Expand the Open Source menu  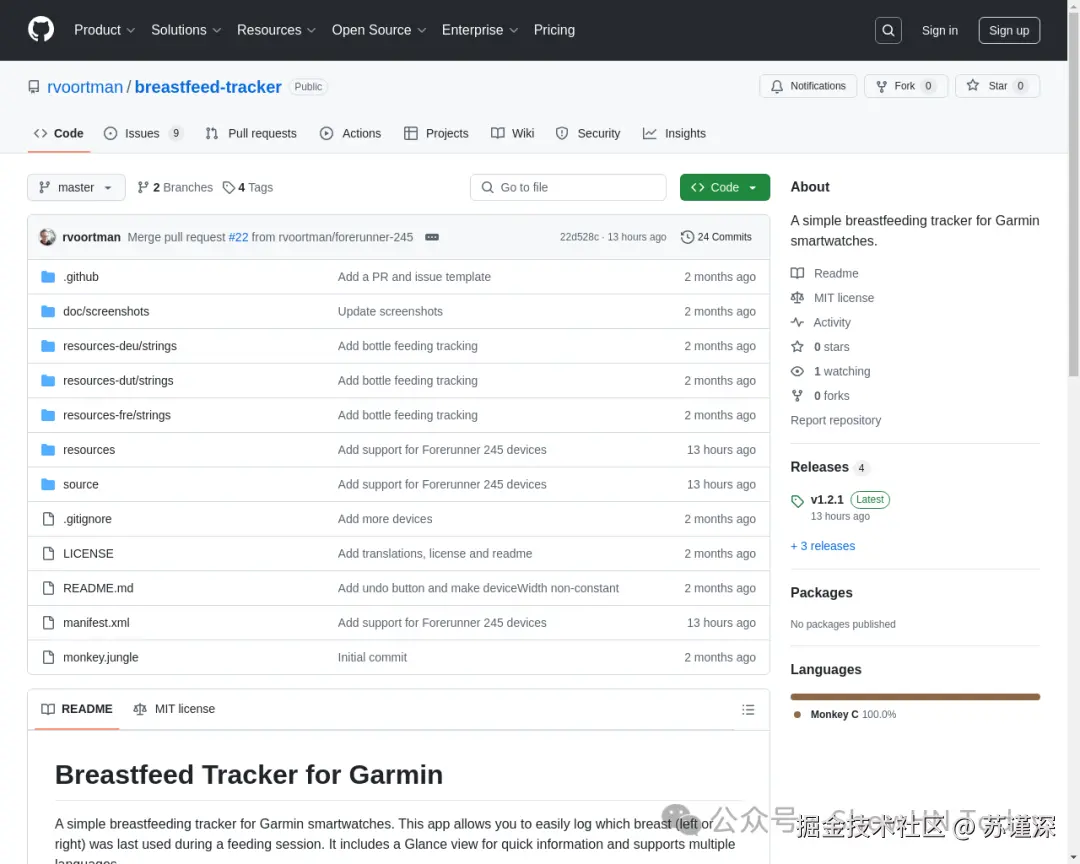[x=379, y=30]
